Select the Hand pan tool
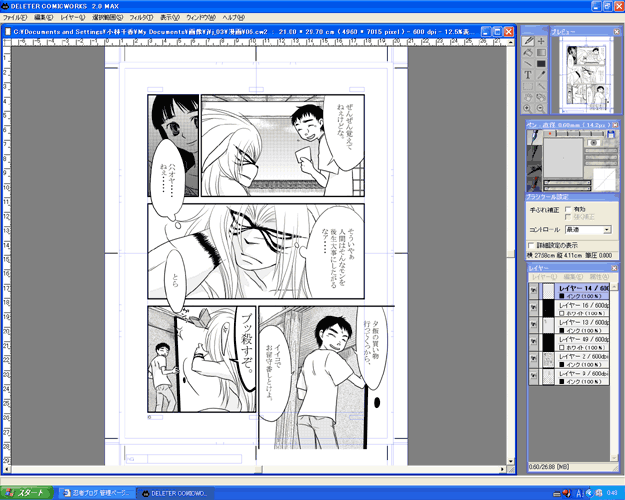 point(528,97)
